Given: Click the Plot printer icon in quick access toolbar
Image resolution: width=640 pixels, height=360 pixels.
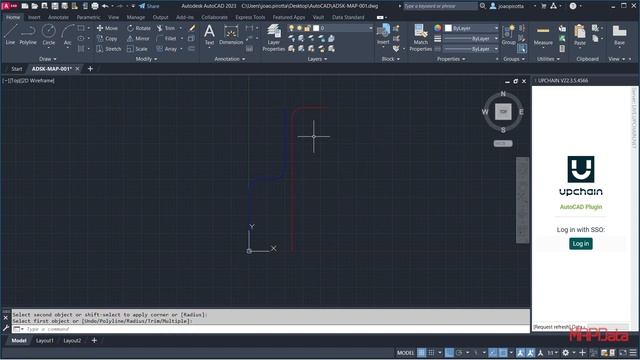Looking at the screenshot, I should (95, 6).
